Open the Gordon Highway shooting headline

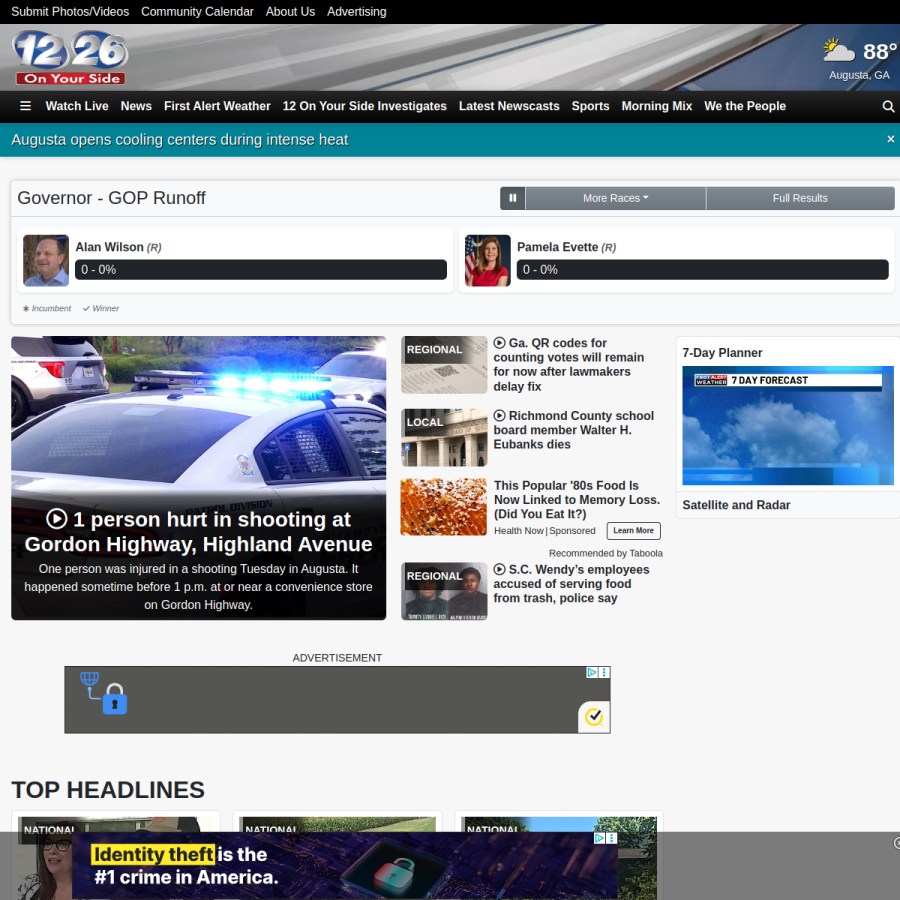[x=198, y=532]
